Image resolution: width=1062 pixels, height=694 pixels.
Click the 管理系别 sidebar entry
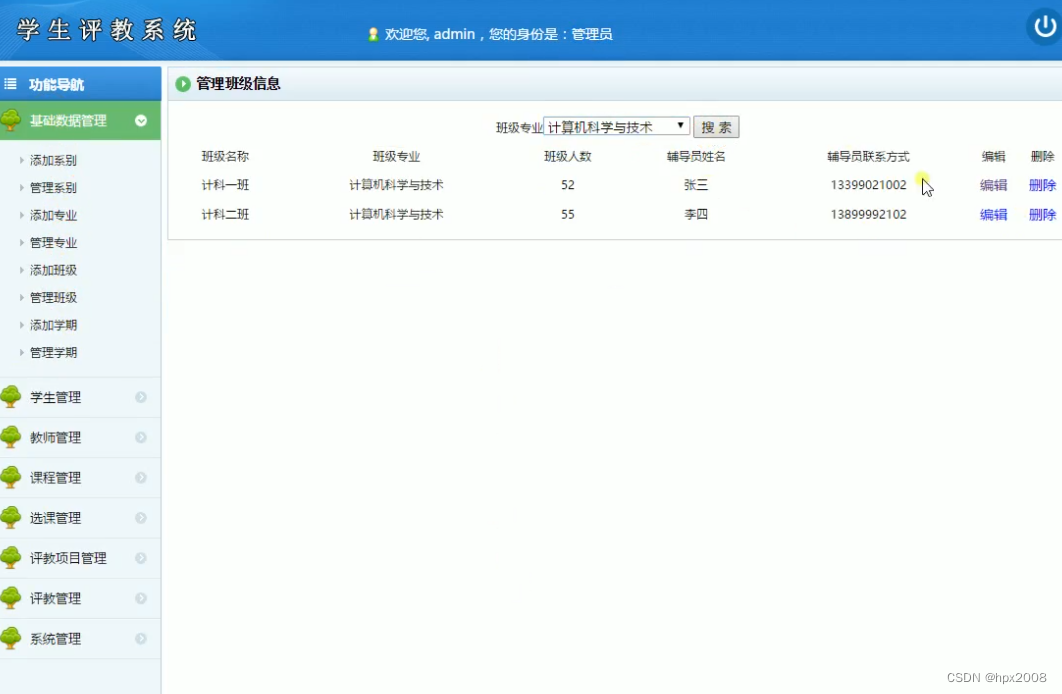click(52, 187)
